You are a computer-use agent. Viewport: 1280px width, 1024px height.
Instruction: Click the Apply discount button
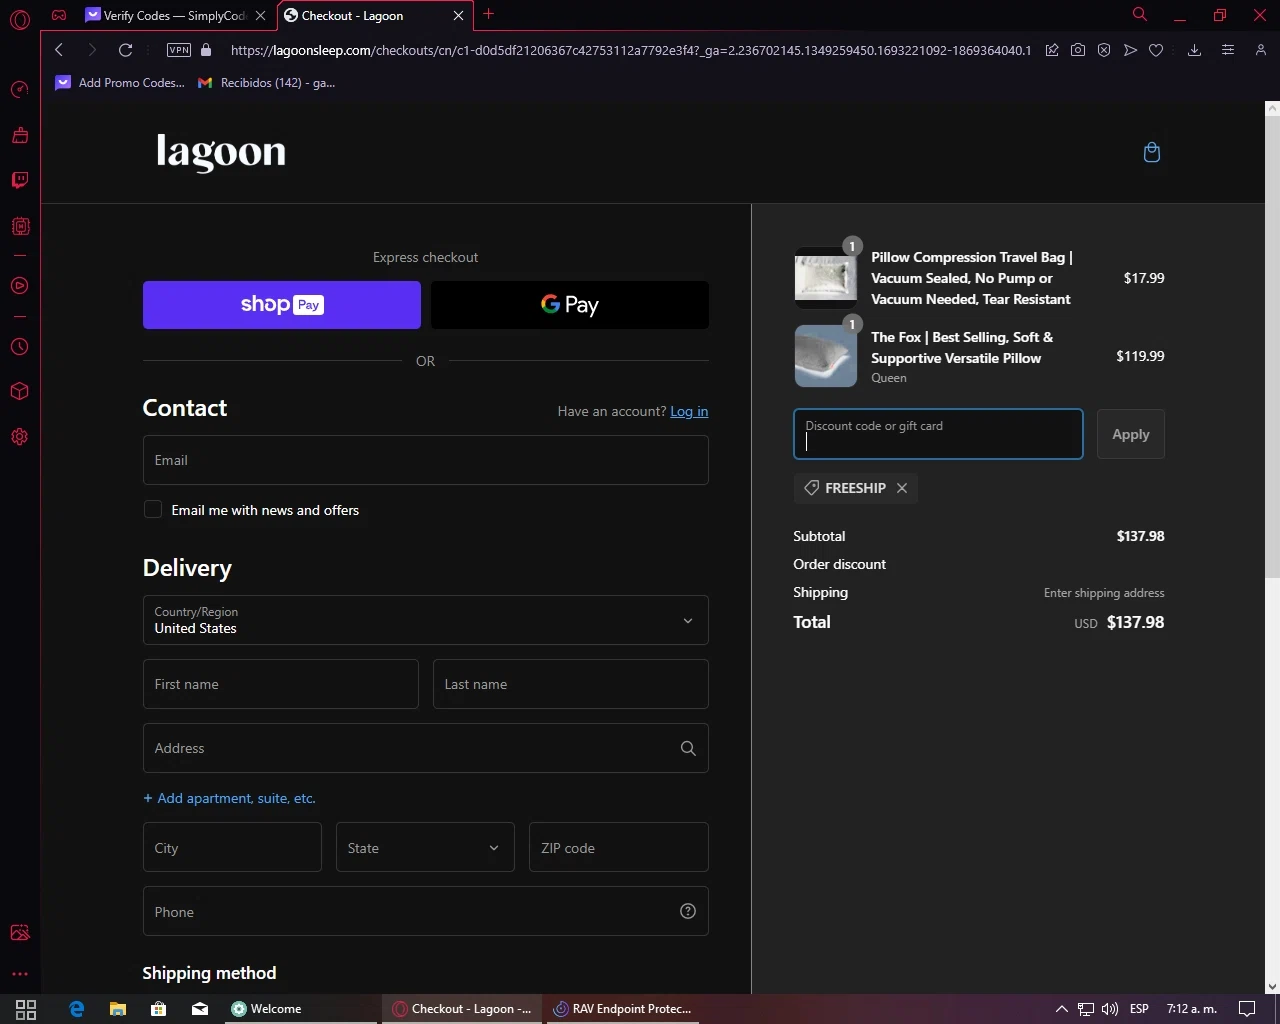1131,434
